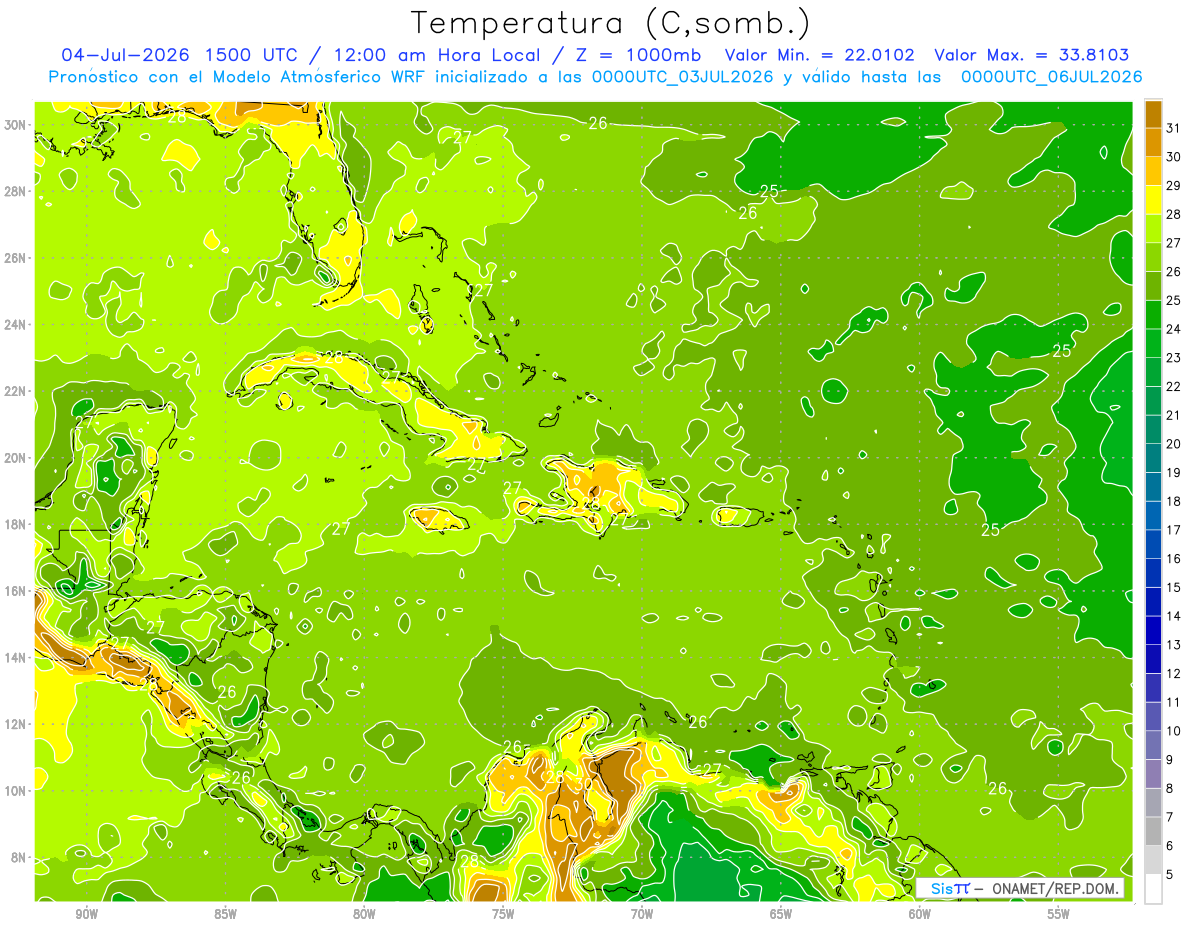Screen dimensions: 1200x927
Task: Click the orange swatch between legend 30 and 31
Action: coord(1153,141)
